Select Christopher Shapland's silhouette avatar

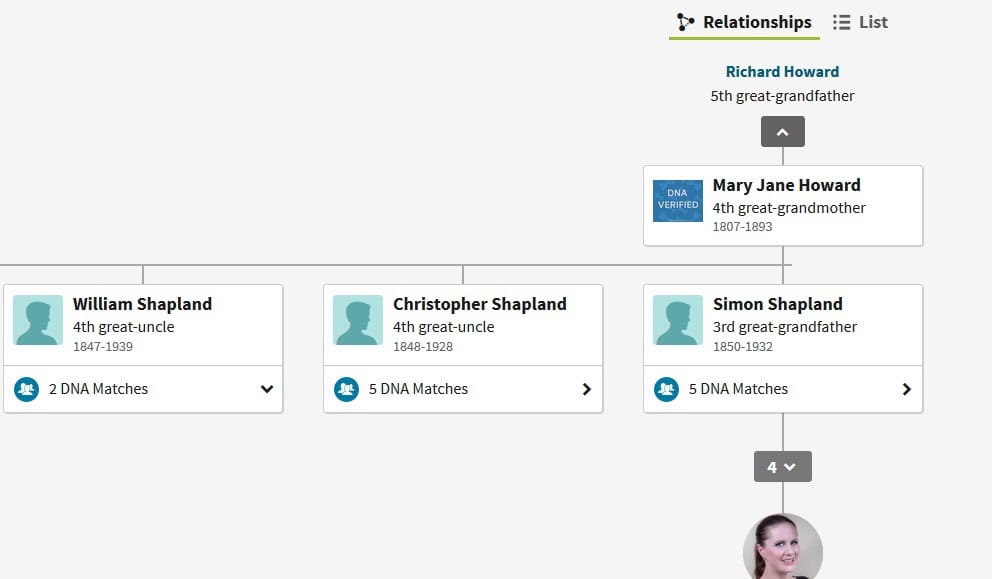pyautogui.click(x=358, y=320)
